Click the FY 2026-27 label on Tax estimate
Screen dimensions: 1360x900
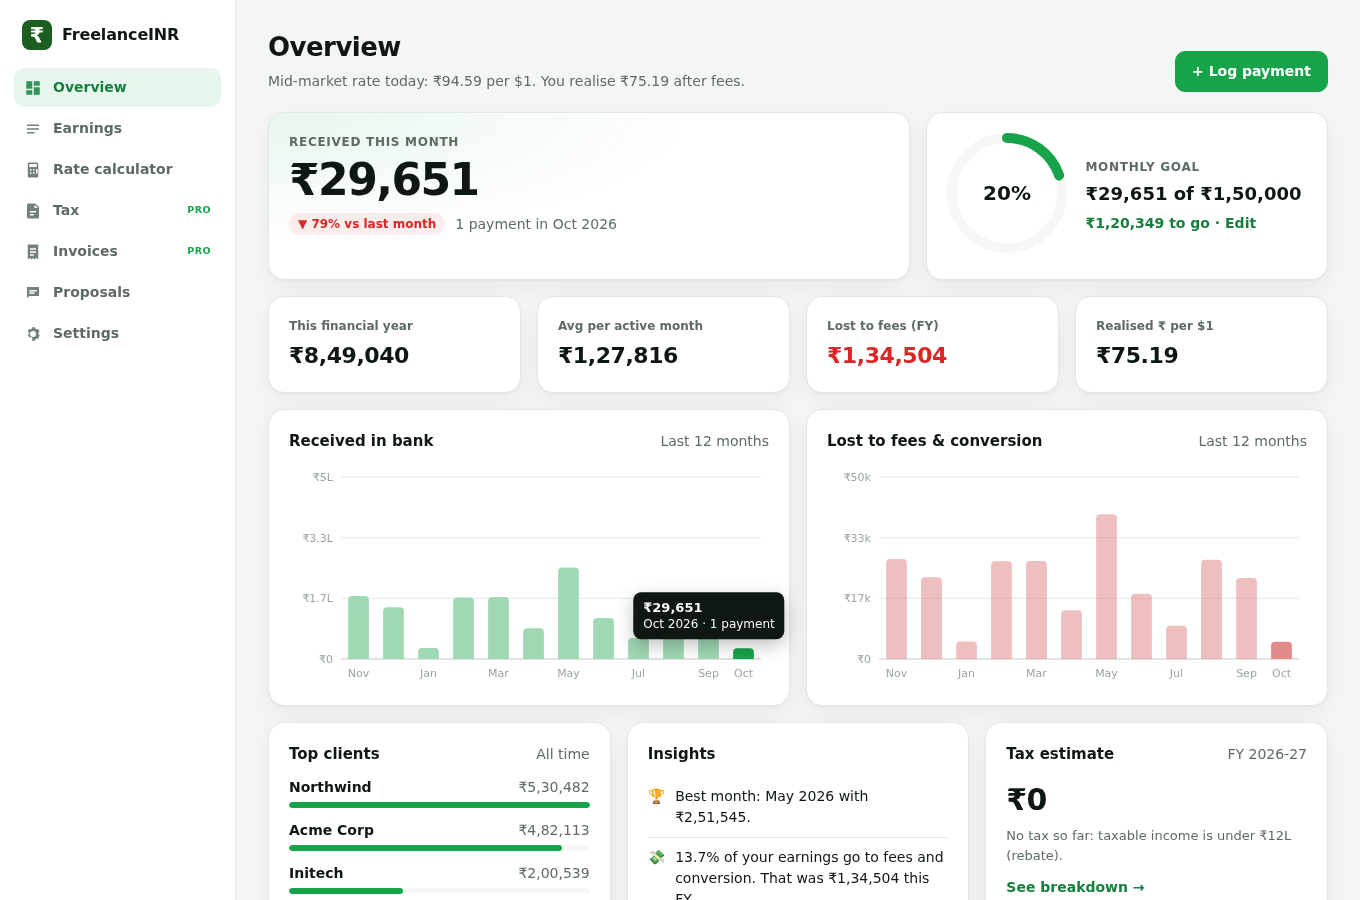click(1267, 754)
